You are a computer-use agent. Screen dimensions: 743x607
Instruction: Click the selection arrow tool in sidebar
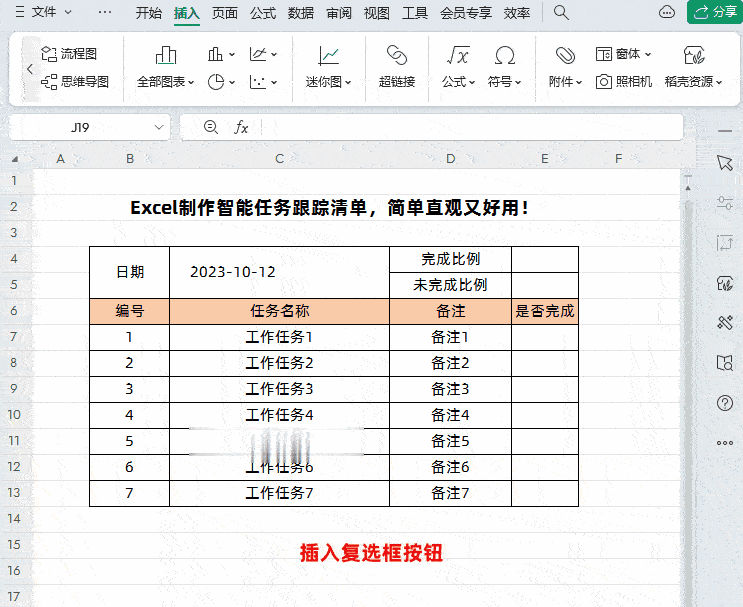tap(725, 163)
